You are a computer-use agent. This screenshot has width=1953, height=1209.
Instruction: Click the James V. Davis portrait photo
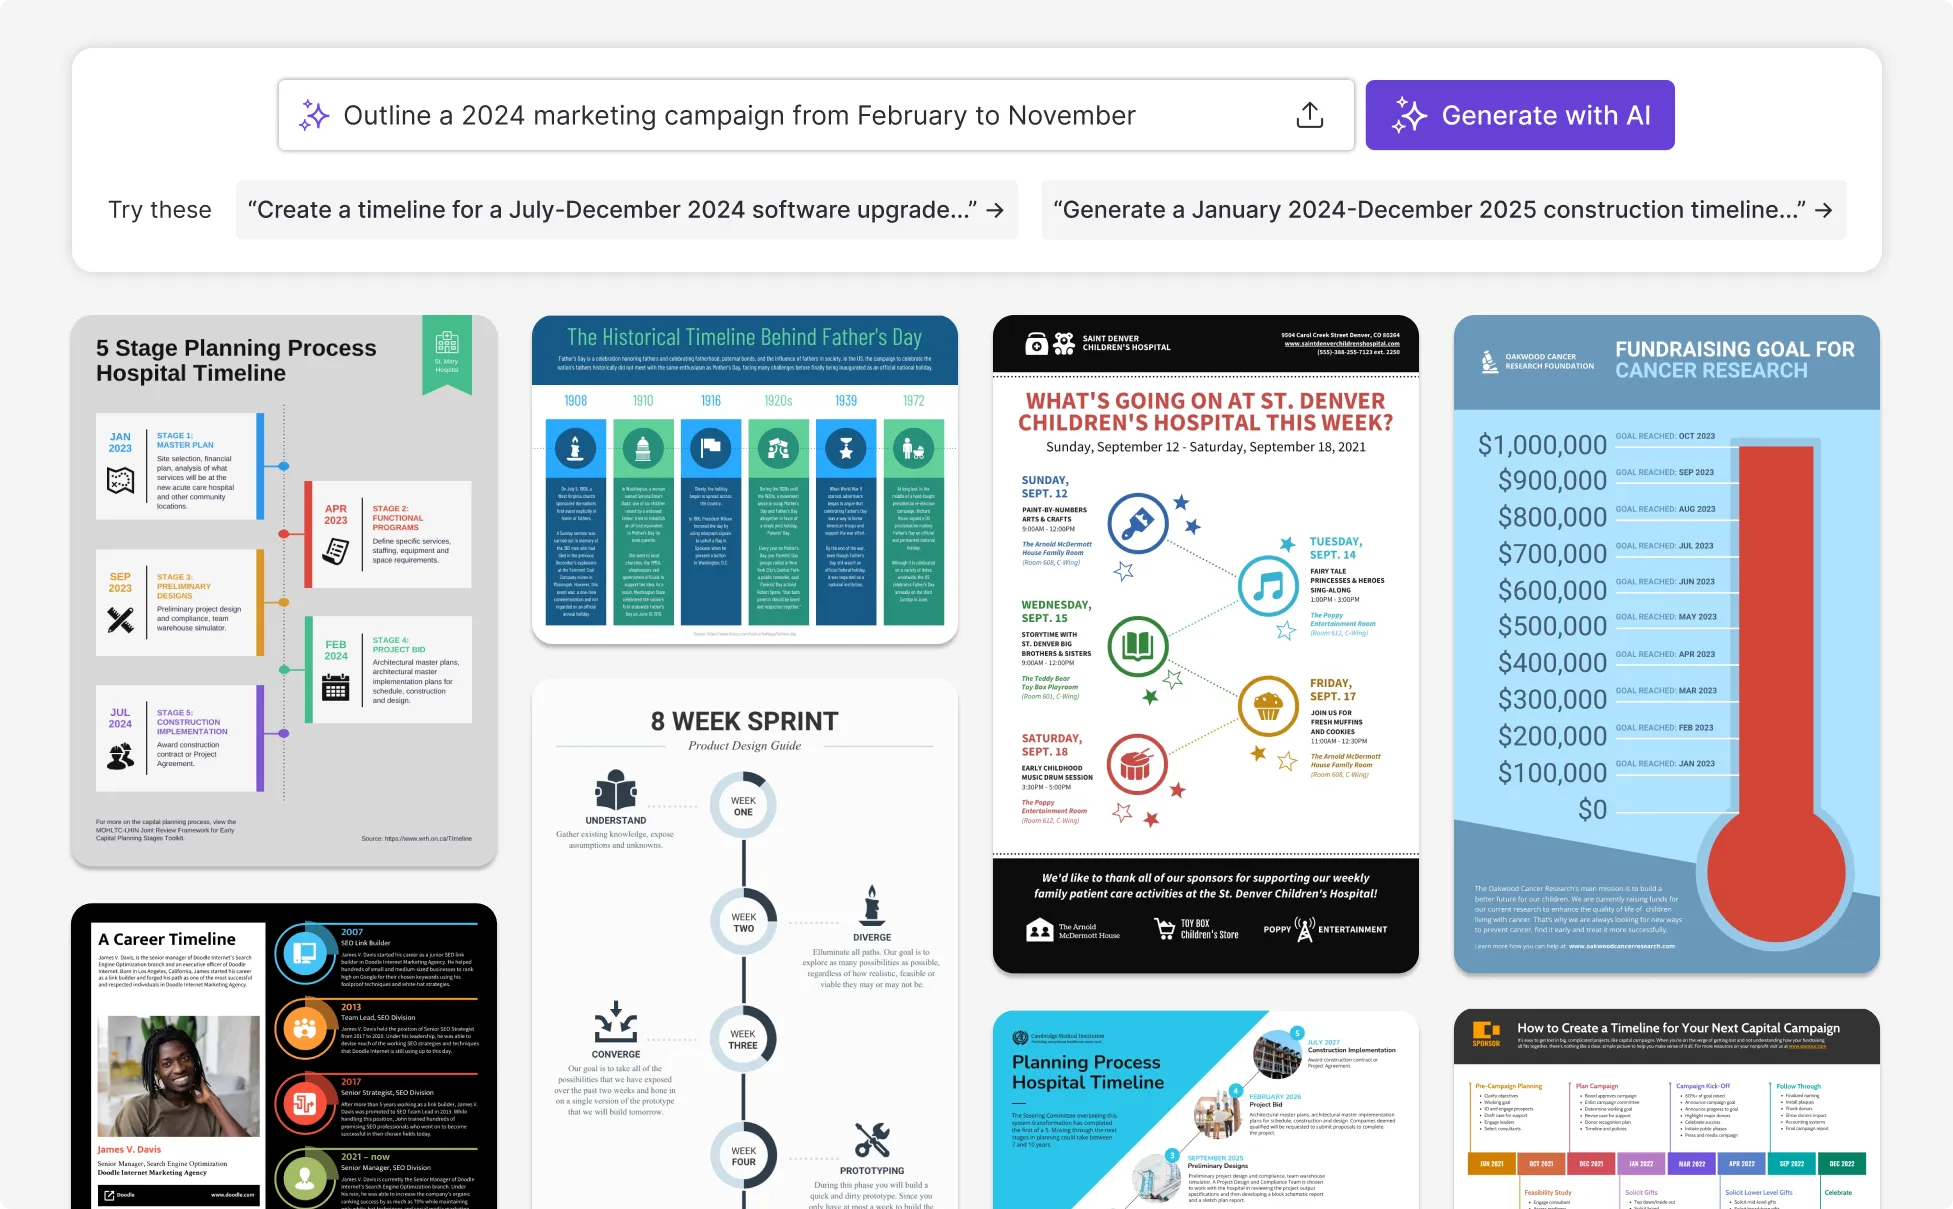coord(178,1077)
